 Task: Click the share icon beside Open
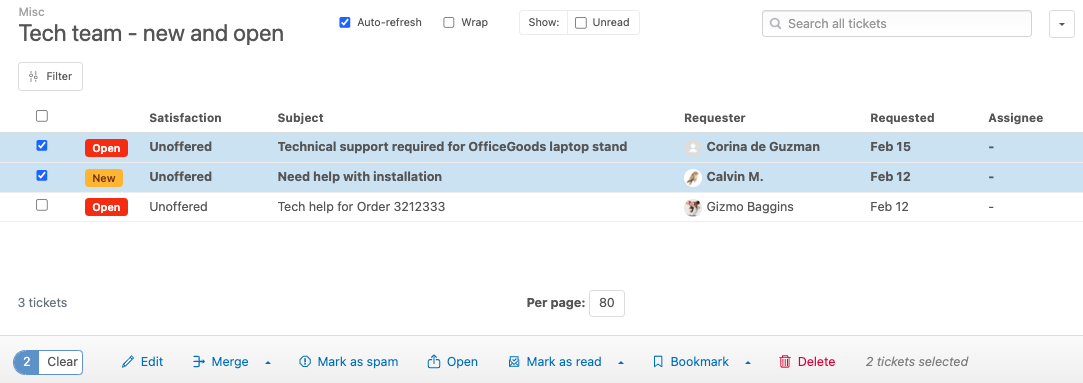[434, 362]
